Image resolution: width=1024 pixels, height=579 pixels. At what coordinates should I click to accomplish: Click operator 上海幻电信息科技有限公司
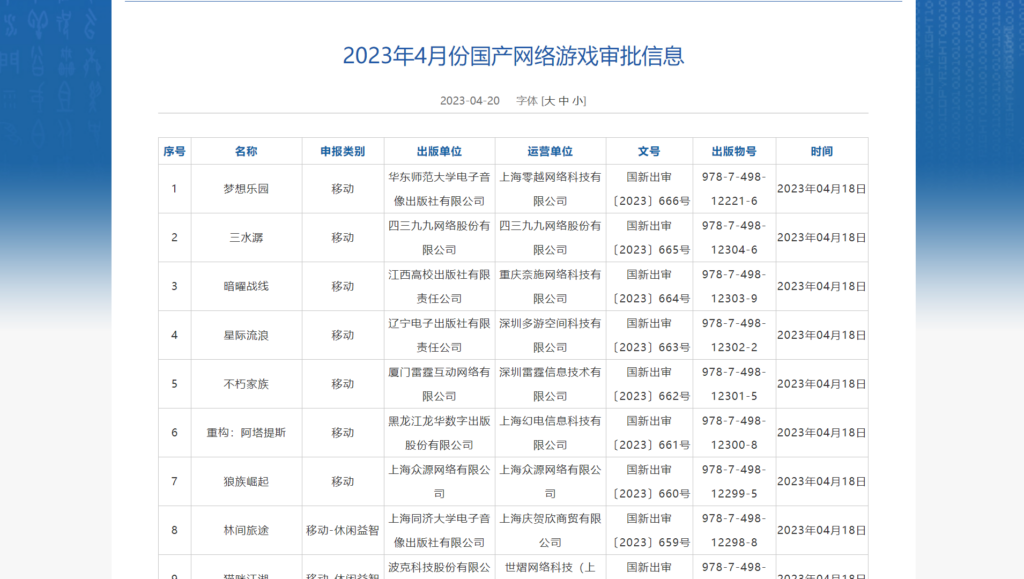click(551, 433)
